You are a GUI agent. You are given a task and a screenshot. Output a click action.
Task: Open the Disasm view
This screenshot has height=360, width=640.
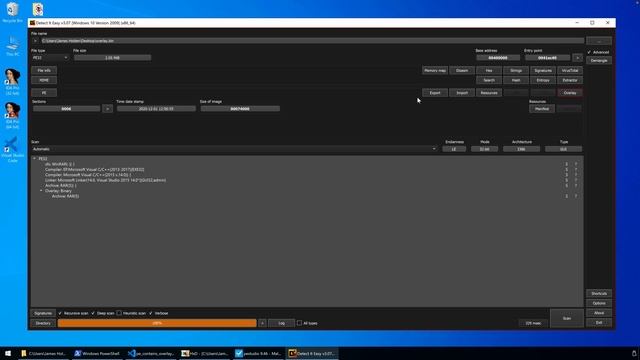point(462,71)
